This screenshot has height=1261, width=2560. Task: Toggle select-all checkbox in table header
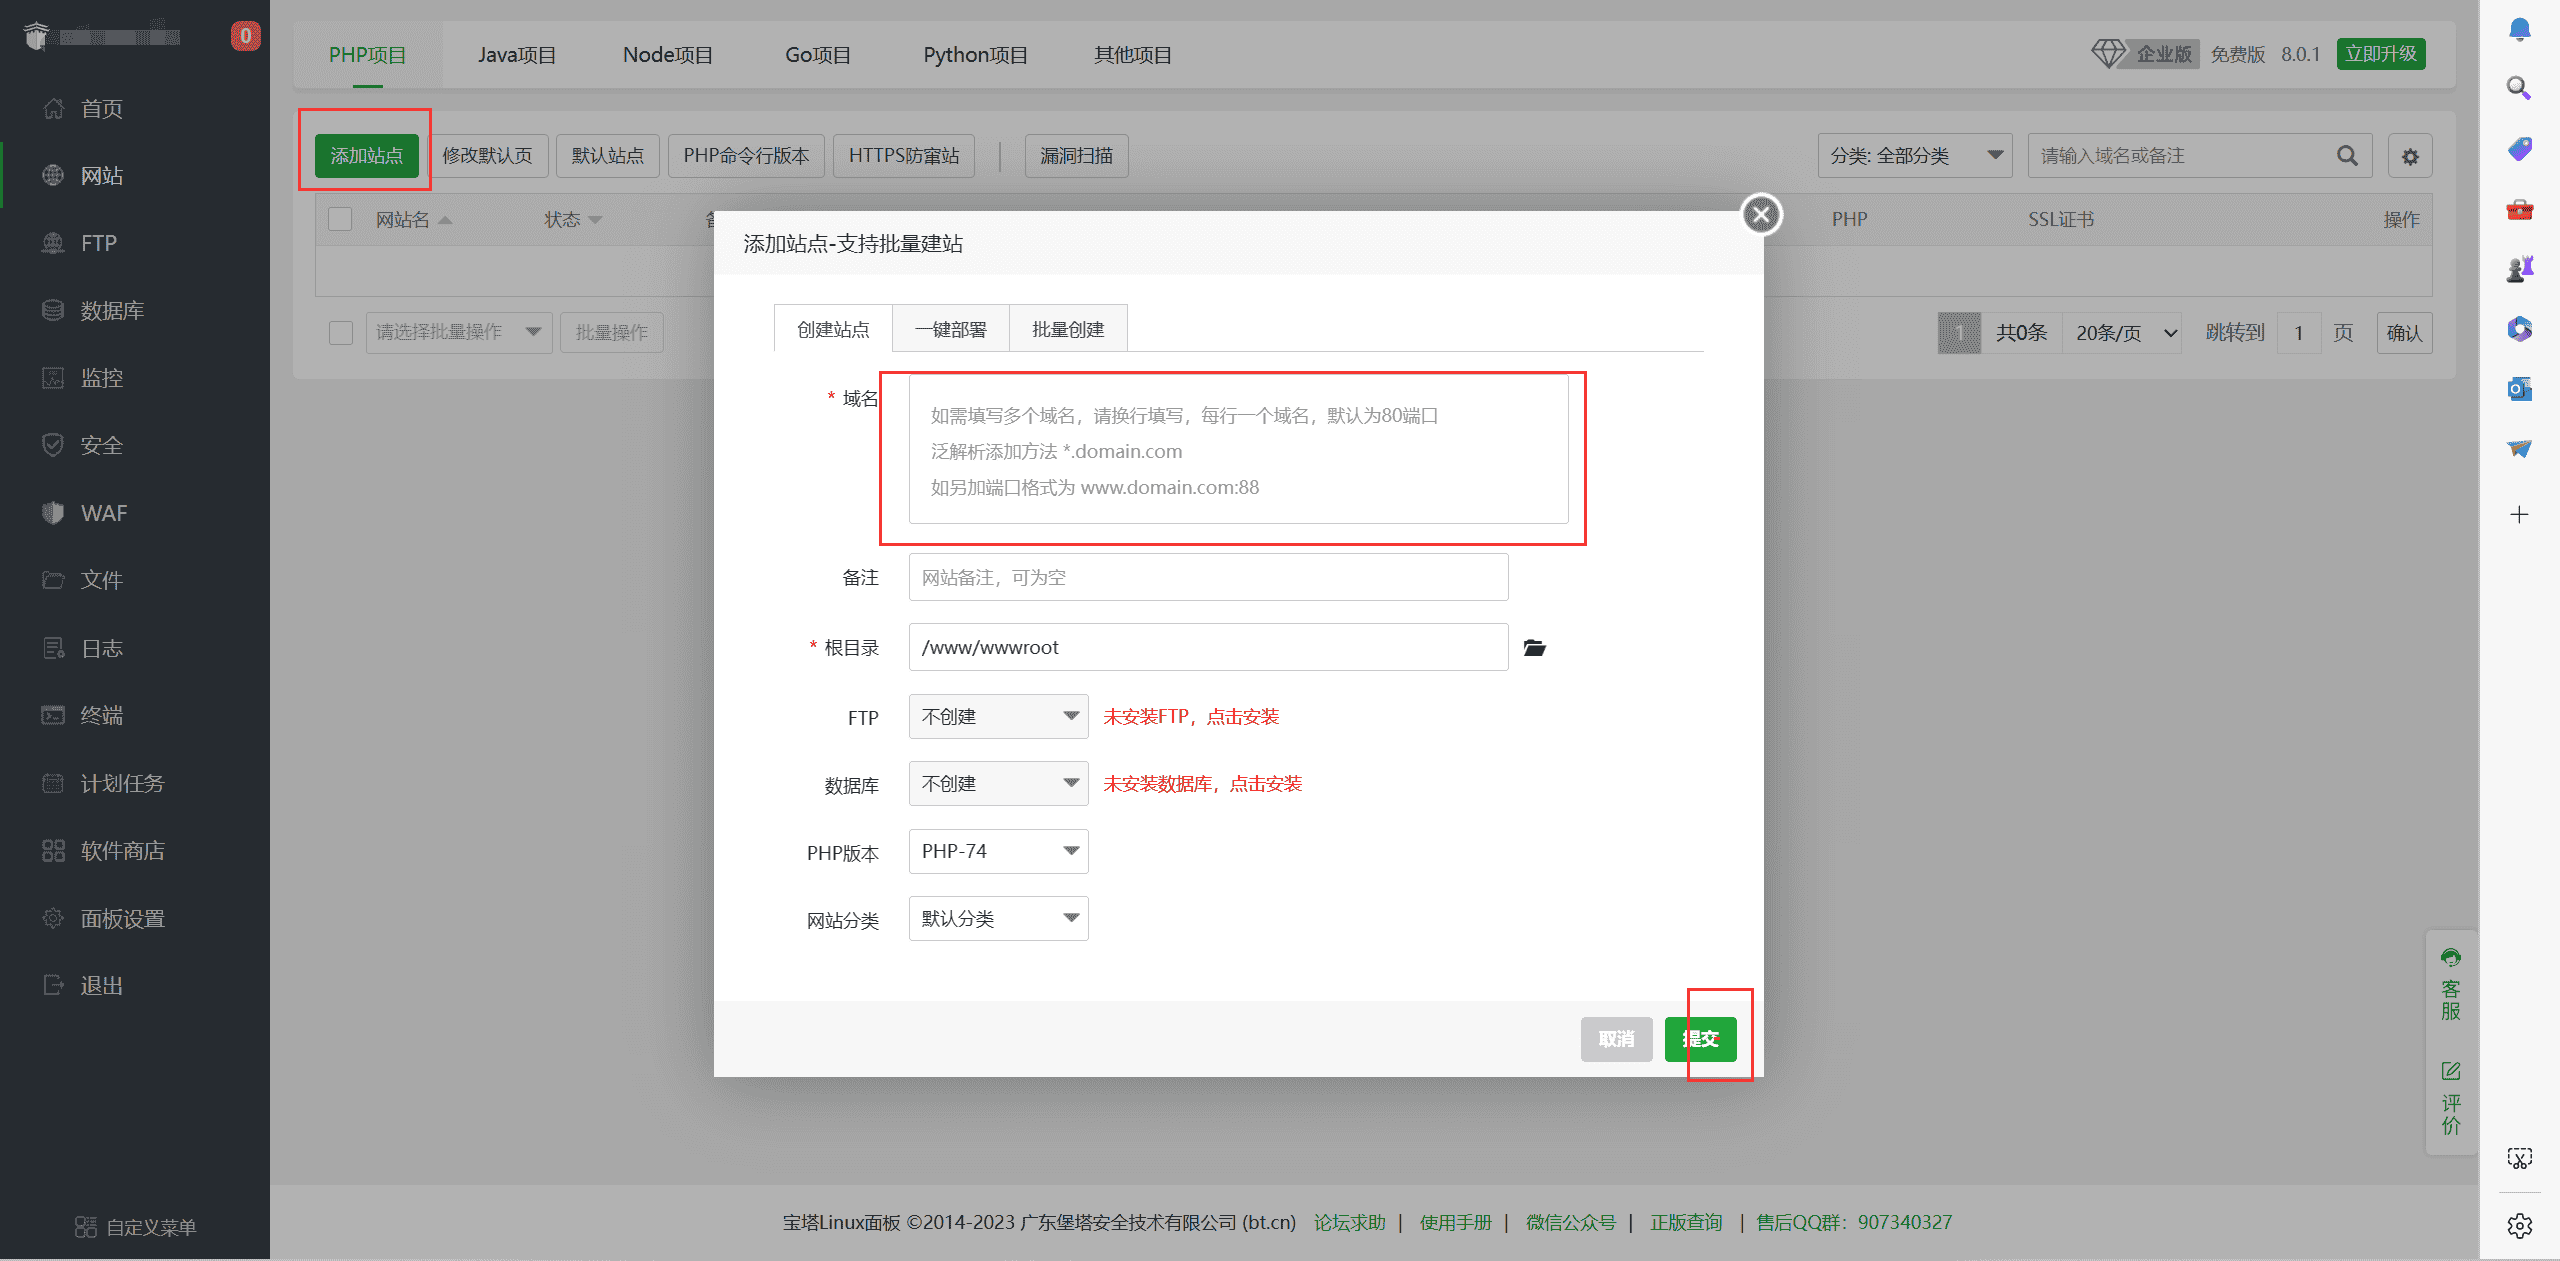[x=340, y=219]
